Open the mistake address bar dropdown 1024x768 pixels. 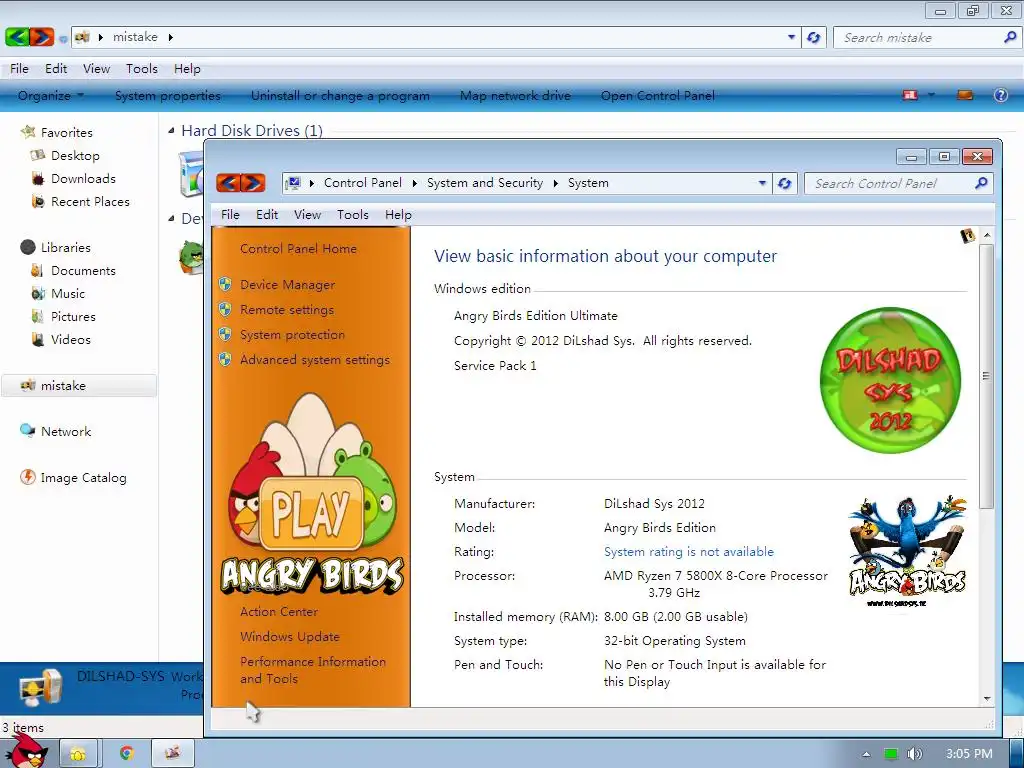(792, 37)
